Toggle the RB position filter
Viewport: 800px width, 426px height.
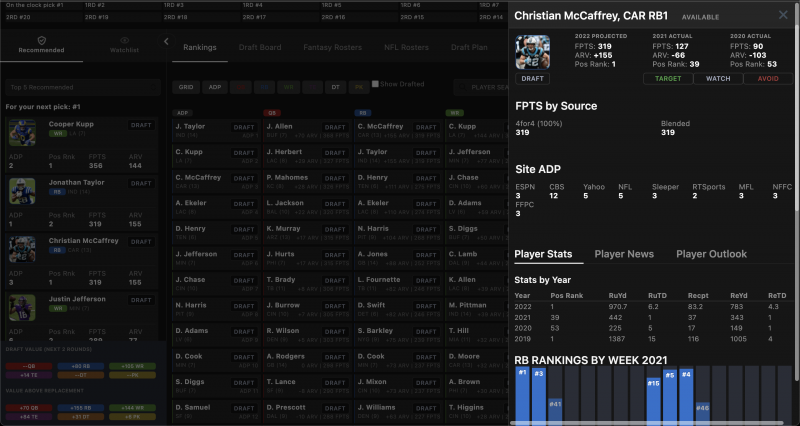click(x=264, y=87)
